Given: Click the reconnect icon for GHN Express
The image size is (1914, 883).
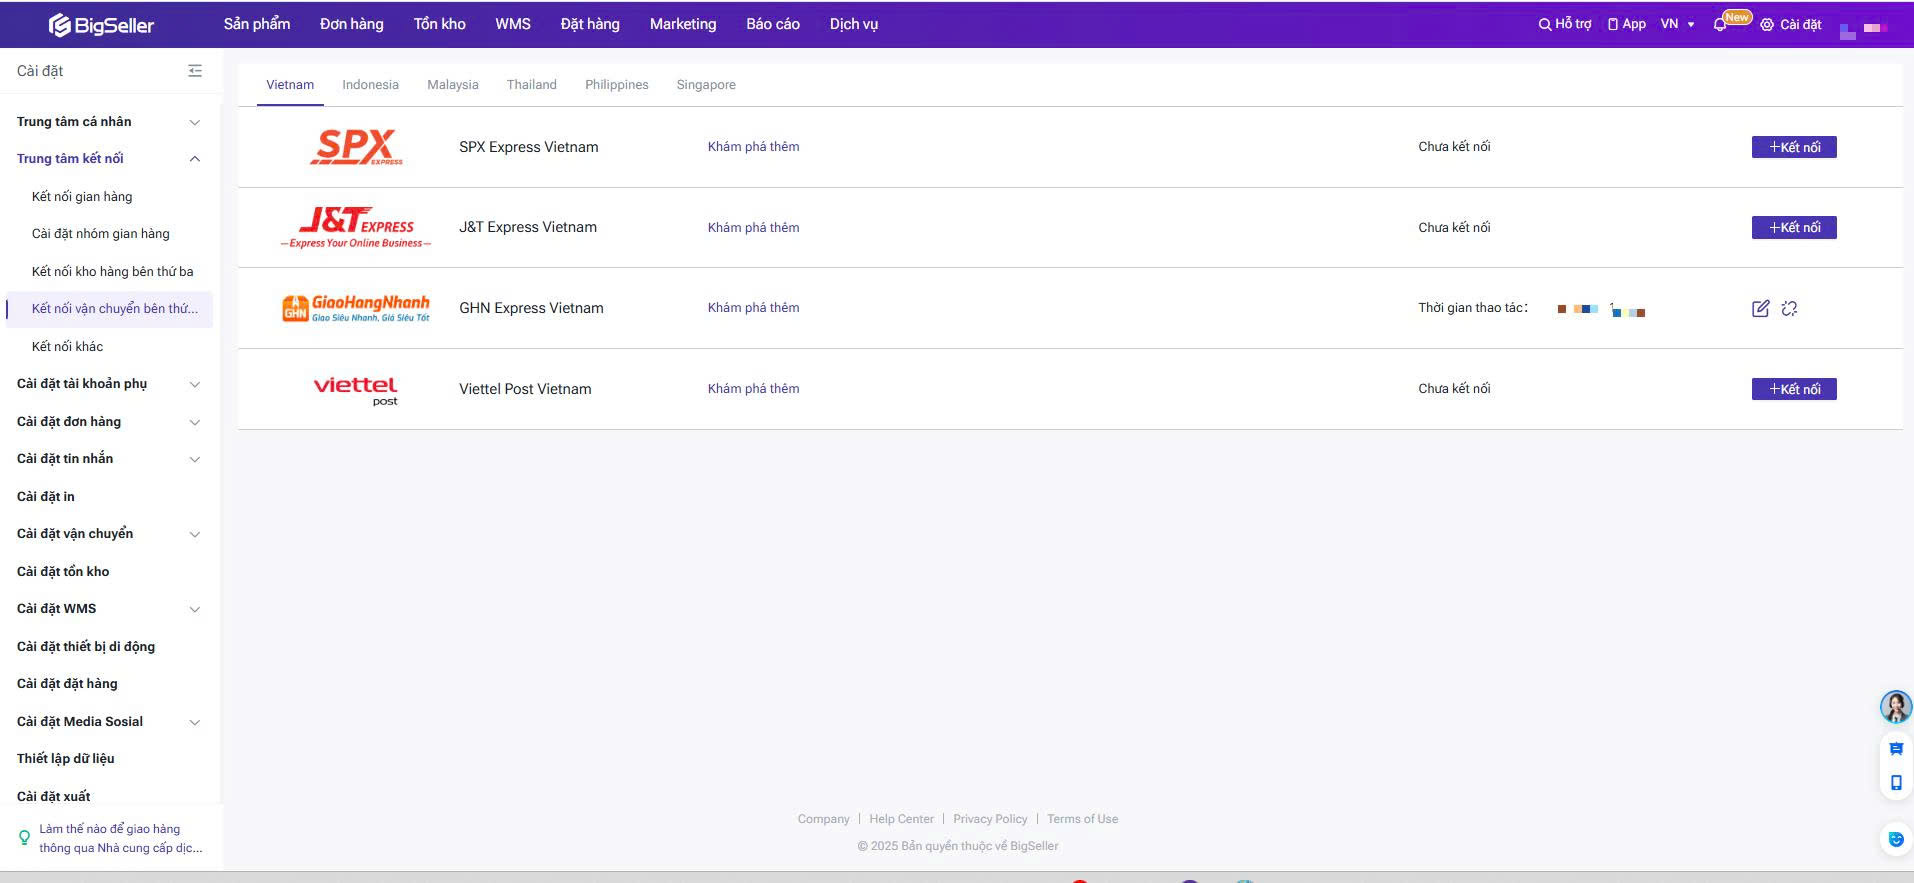Looking at the screenshot, I should coord(1789,309).
